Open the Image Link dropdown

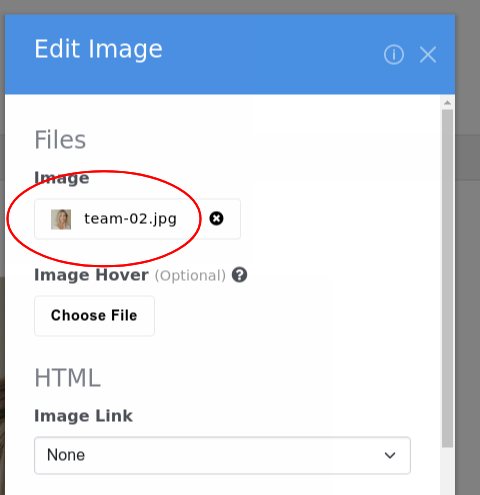point(222,455)
